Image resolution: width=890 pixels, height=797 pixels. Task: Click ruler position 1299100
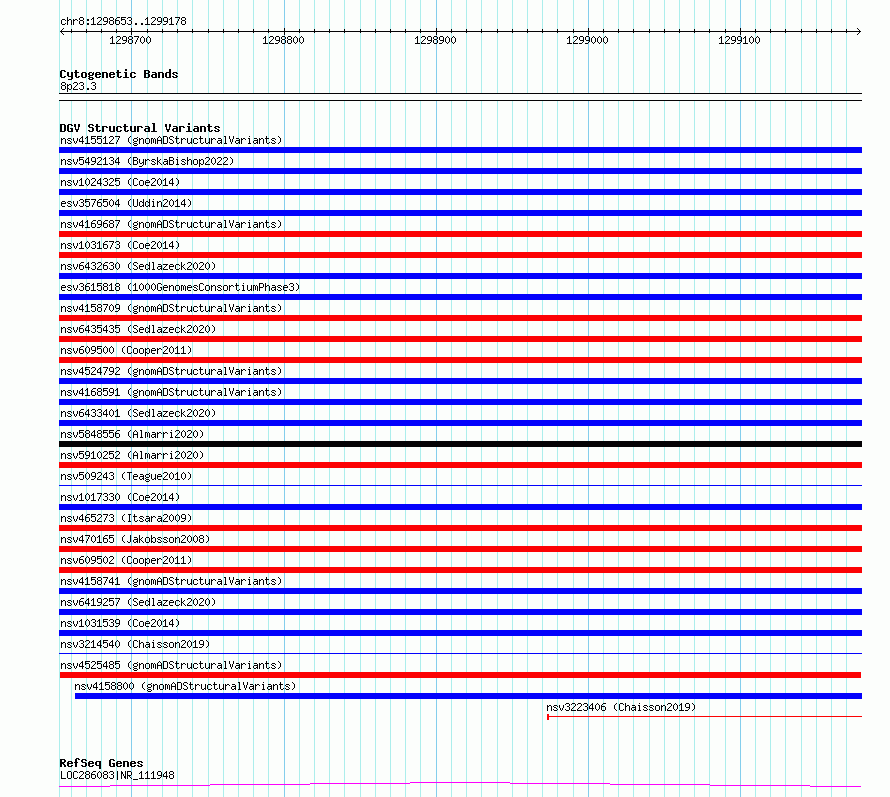pos(739,40)
